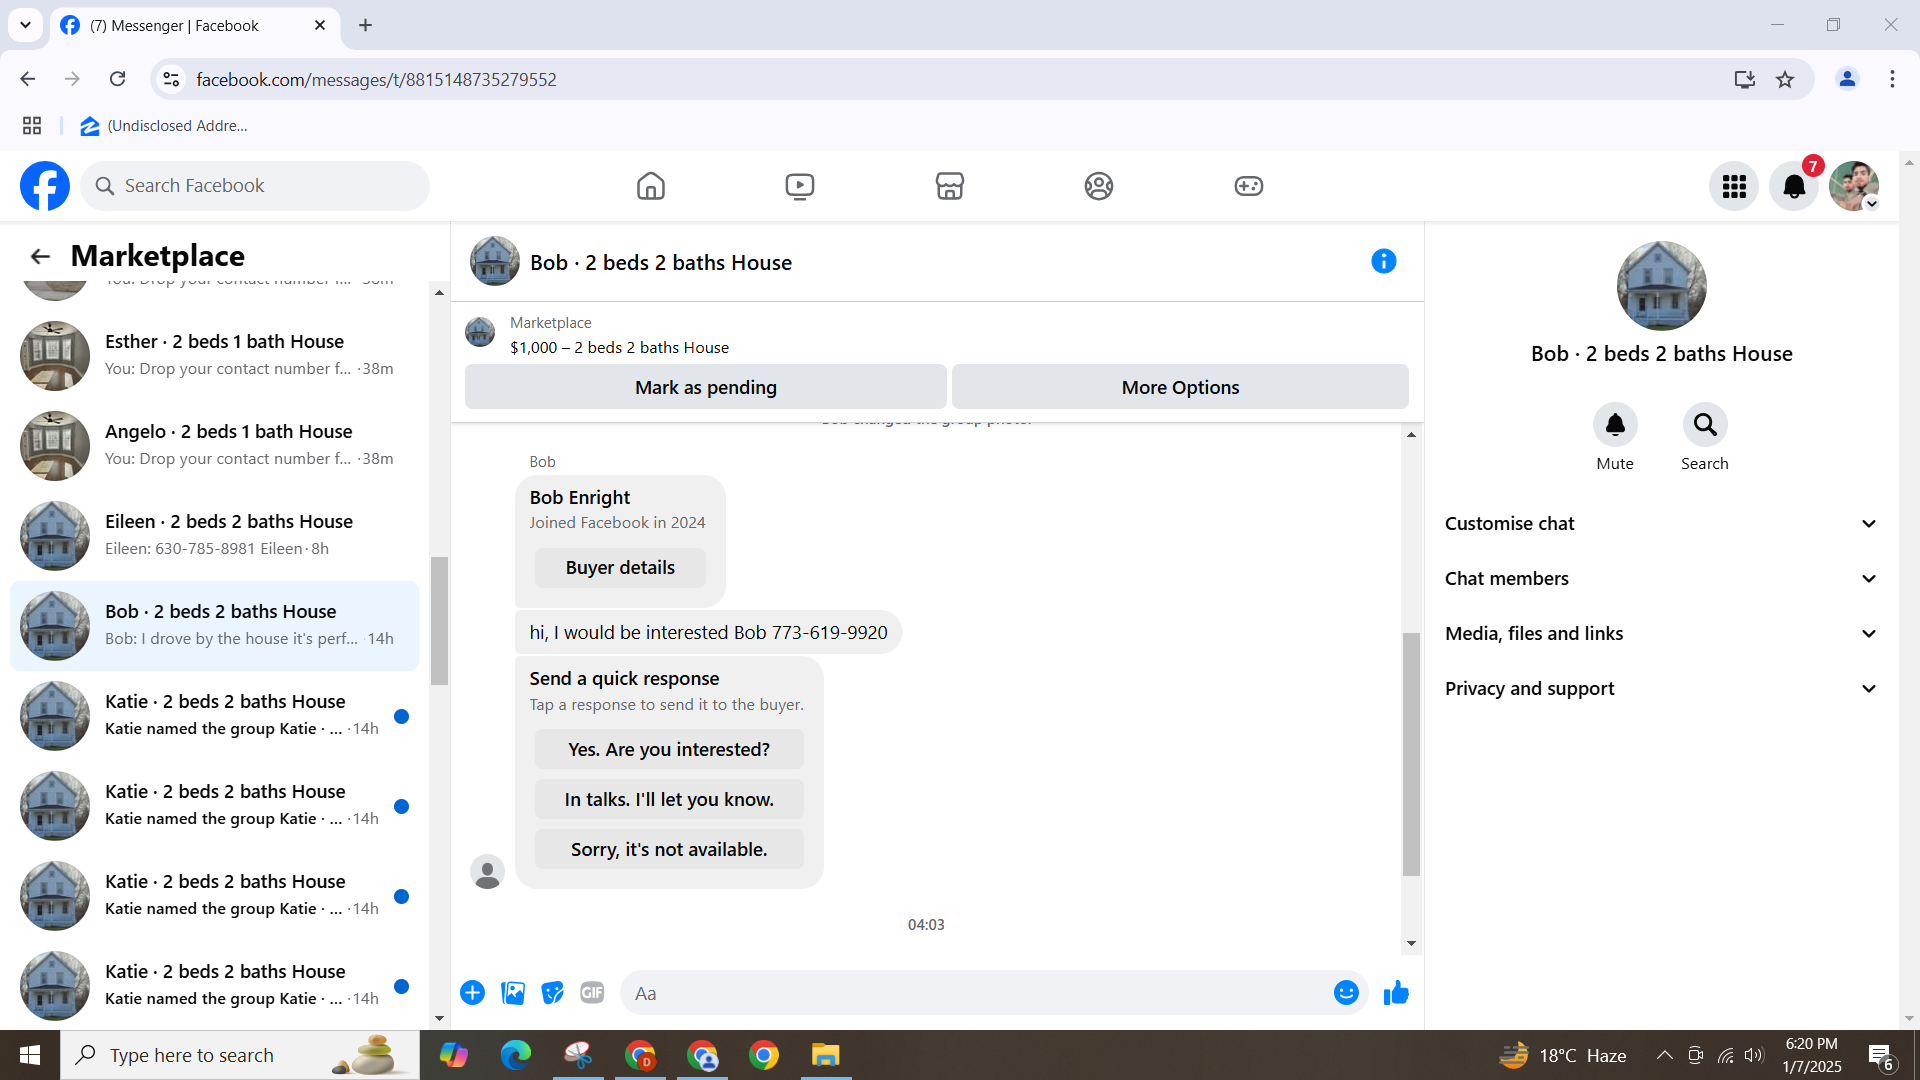Expand Media, files and links
The image size is (1920, 1080).
[1660, 634]
